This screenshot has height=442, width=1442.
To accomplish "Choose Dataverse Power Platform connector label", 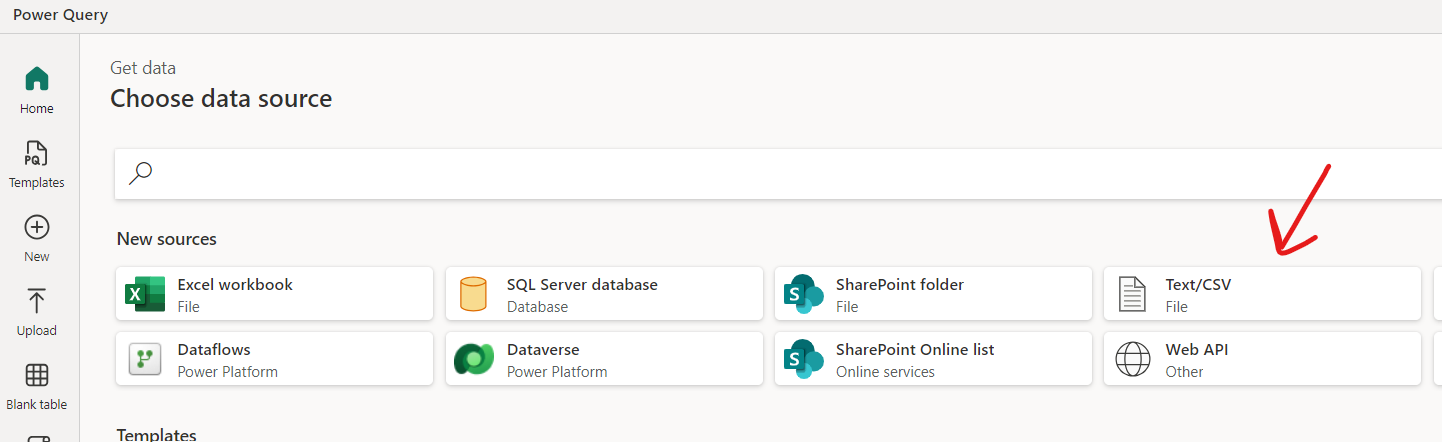I will coord(543,350).
